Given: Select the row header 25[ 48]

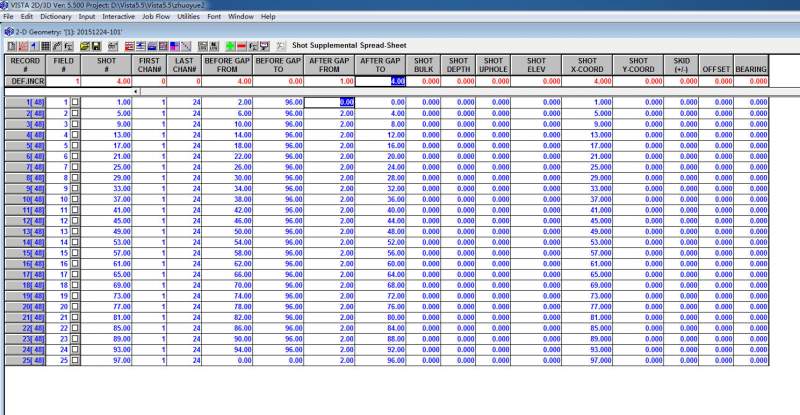Looking at the screenshot, I should (x=25, y=360).
